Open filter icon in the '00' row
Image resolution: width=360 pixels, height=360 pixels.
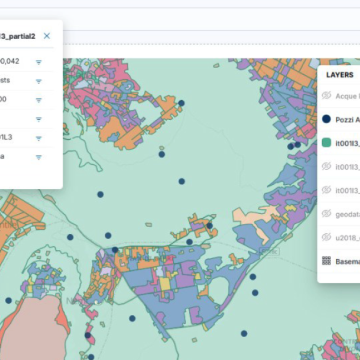click(x=39, y=100)
